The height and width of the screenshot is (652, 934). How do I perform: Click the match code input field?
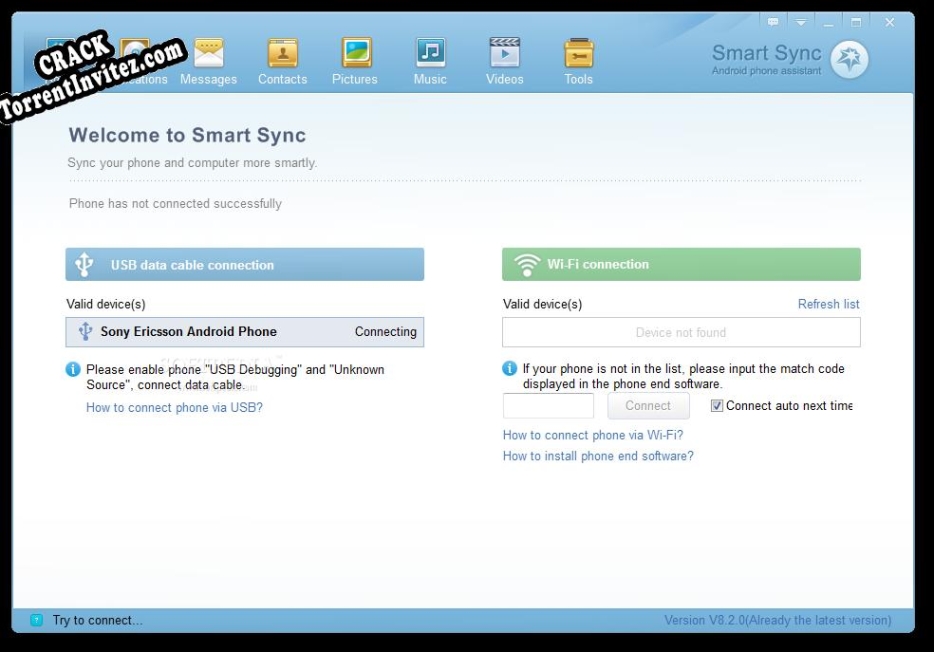[x=547, y=405]
